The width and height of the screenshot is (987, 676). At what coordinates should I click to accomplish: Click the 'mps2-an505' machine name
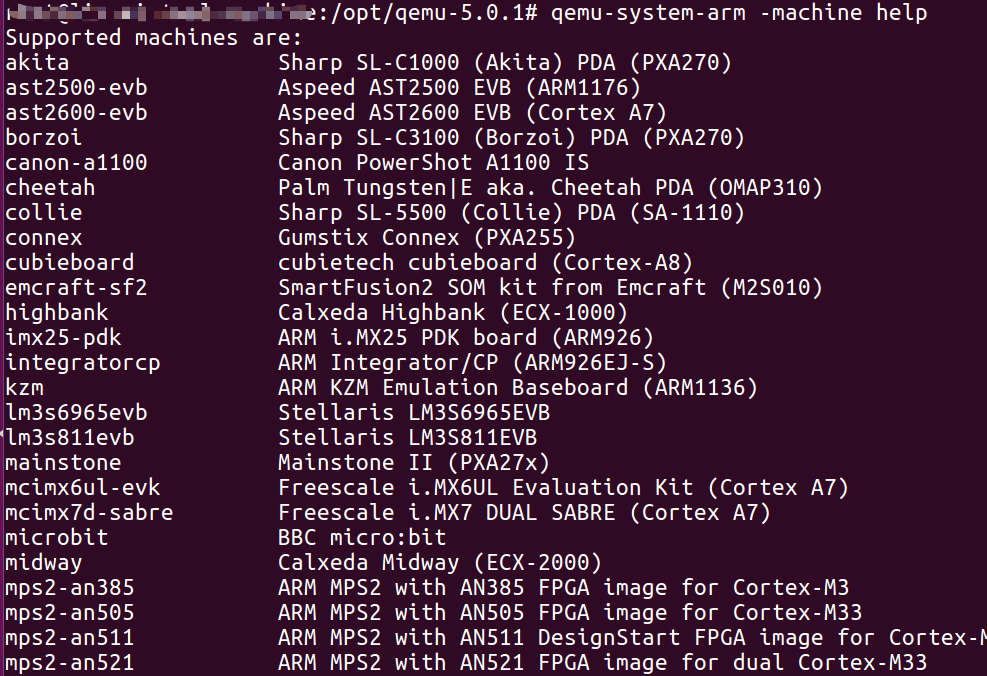(x=70, y=613)
